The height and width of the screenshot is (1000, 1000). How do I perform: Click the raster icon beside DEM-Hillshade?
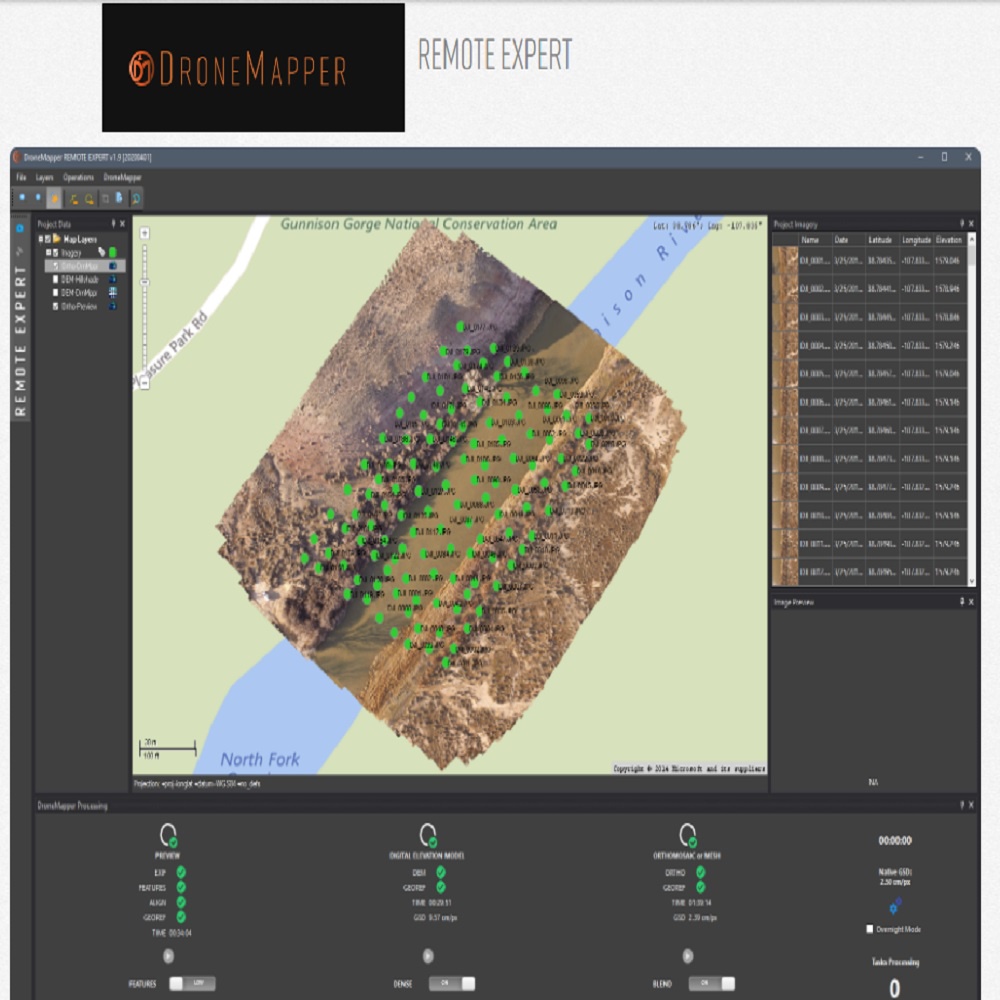[x=113, y=279]
